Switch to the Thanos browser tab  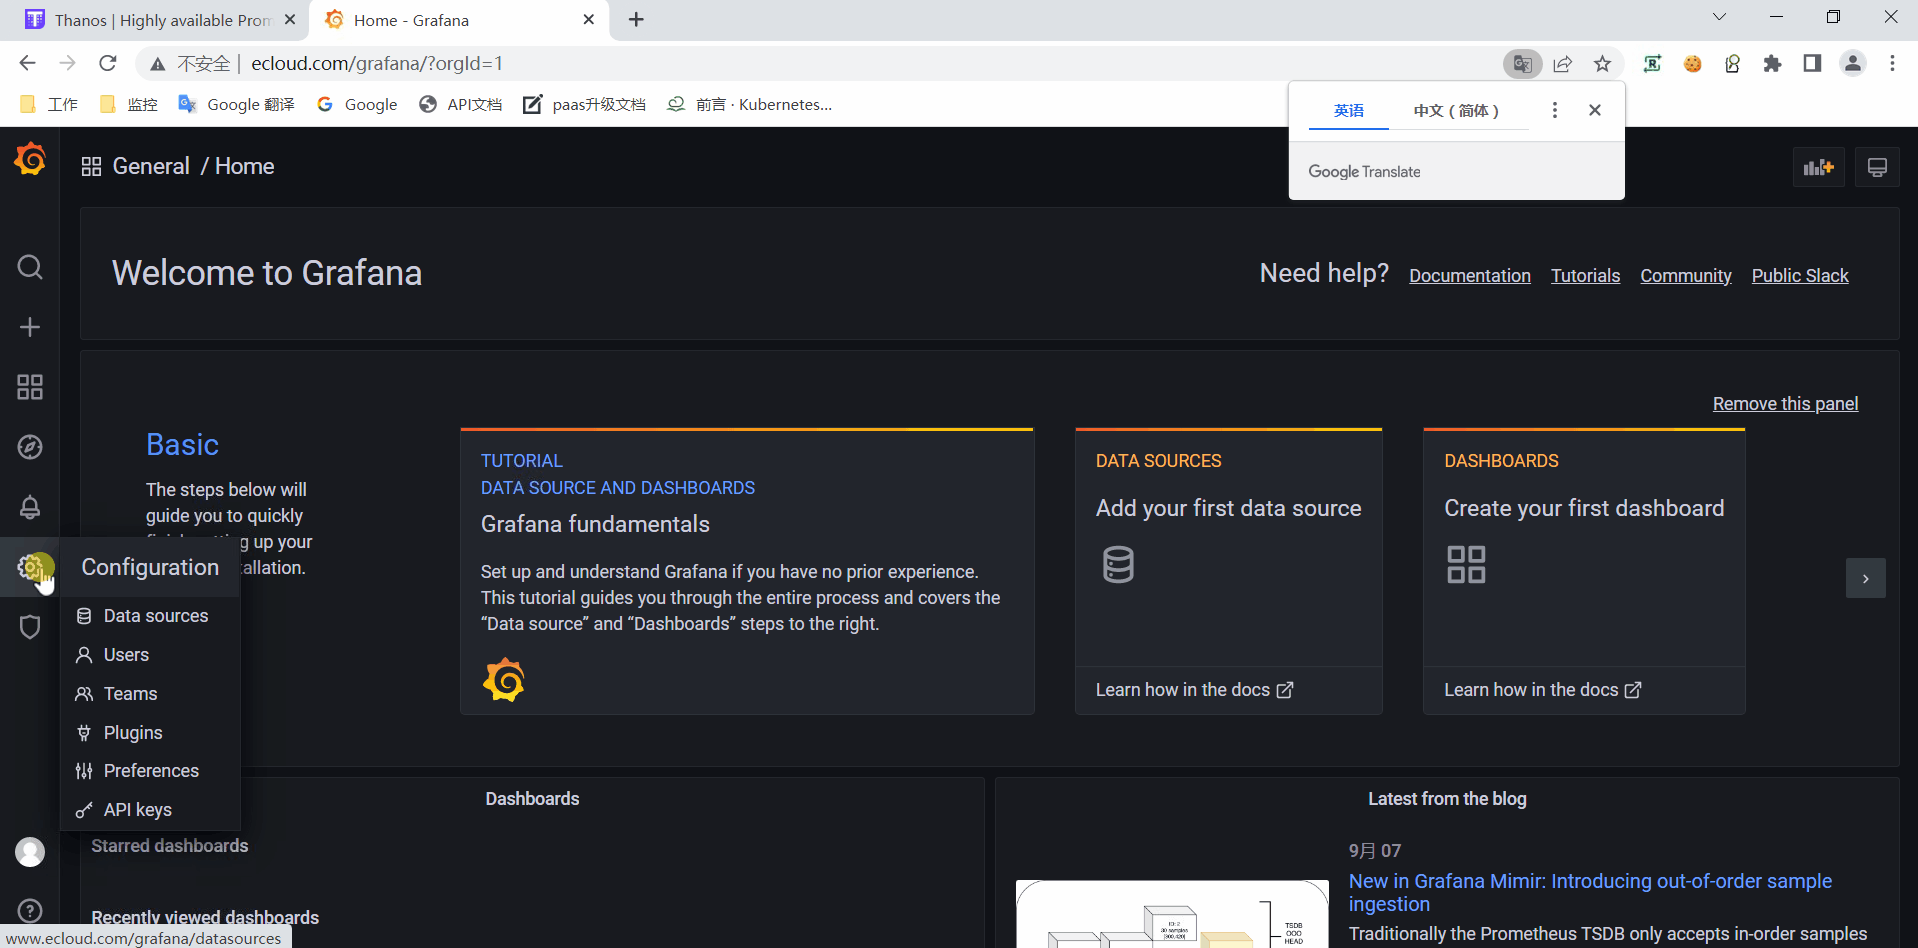point(155,20)
